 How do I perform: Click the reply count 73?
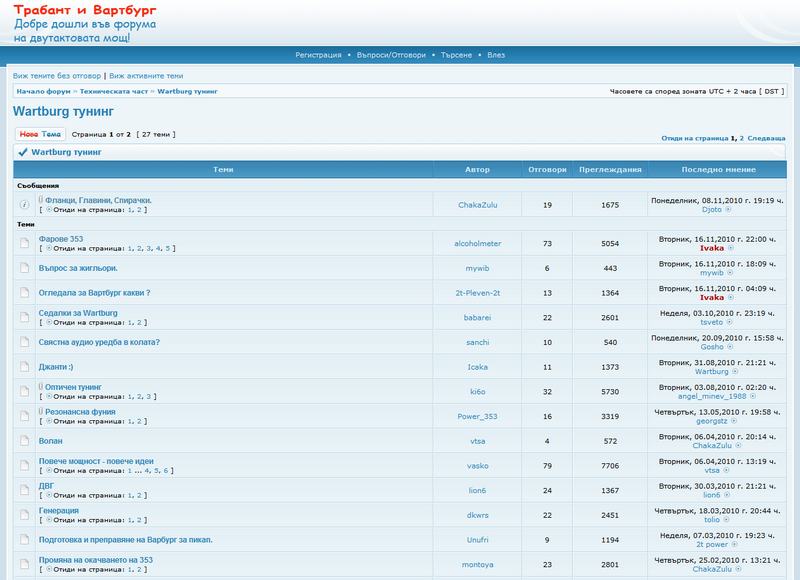coord(547,243)
